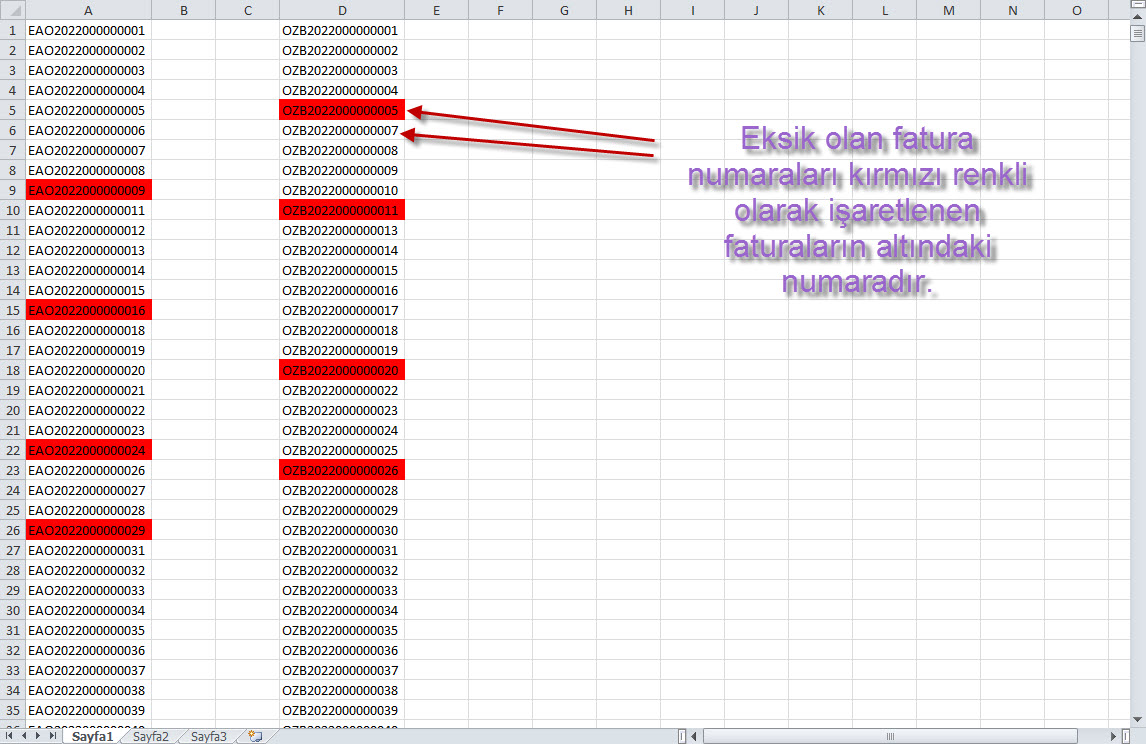Click the purple annotation text about missing invoices
The height and width of the screenshot is (744, 1146).
[858, 212]
